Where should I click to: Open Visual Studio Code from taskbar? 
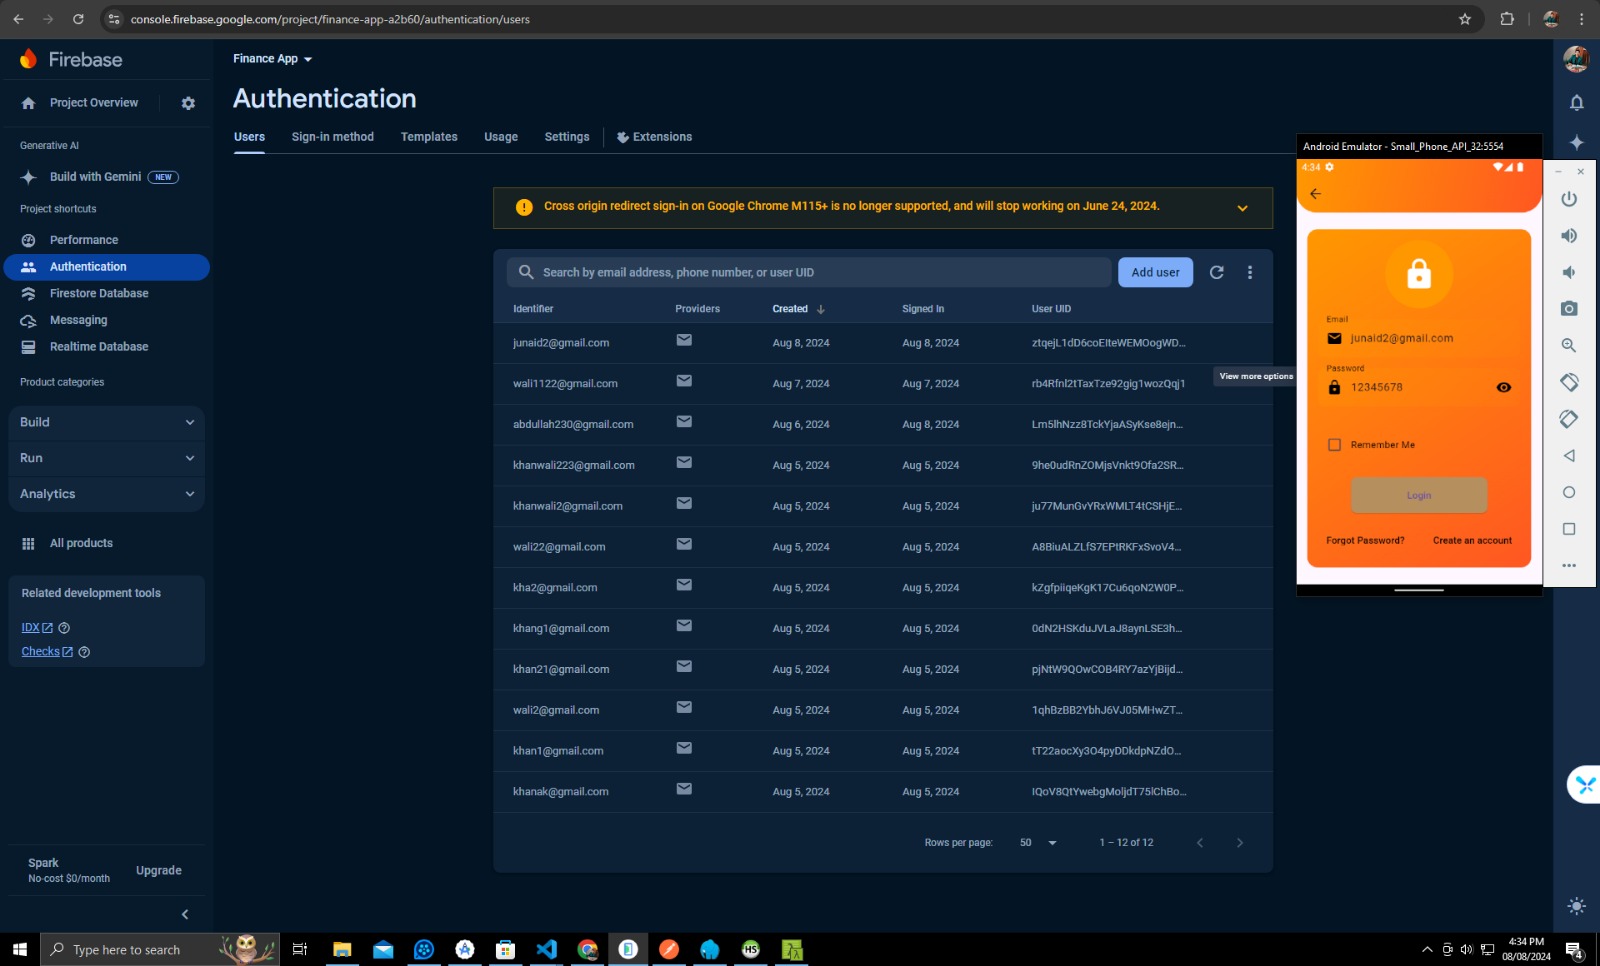tap(546, 949)
